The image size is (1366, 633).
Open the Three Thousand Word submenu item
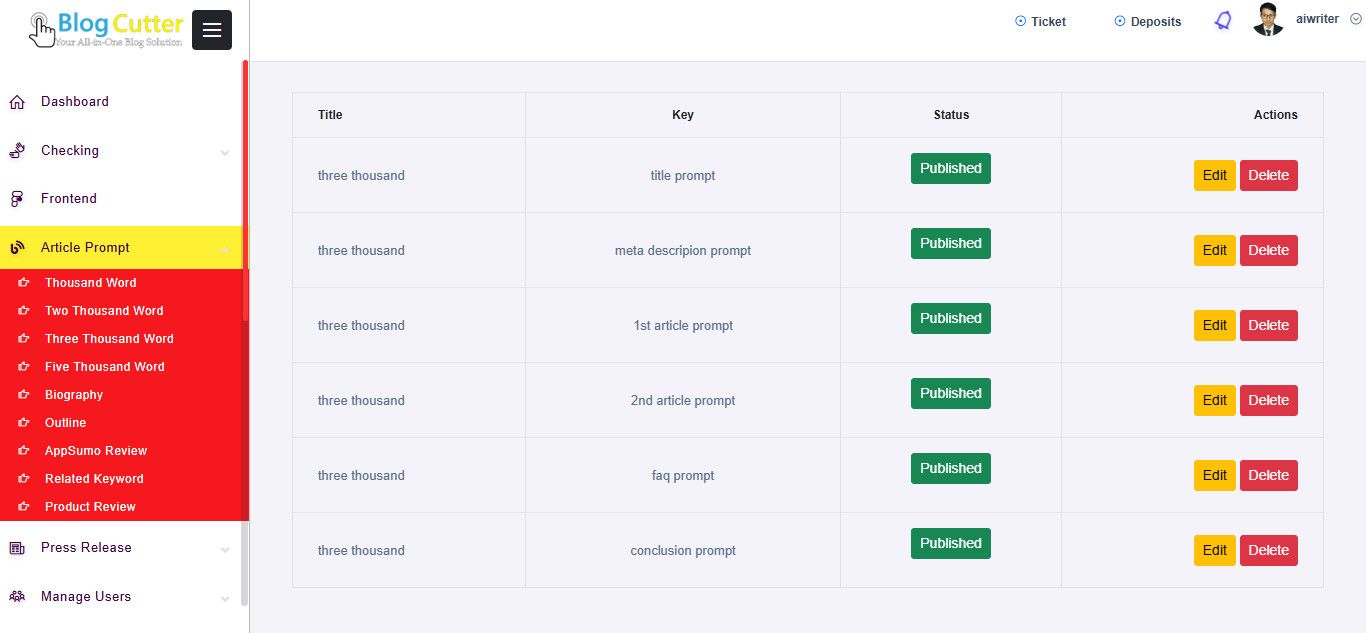[109, 339]
